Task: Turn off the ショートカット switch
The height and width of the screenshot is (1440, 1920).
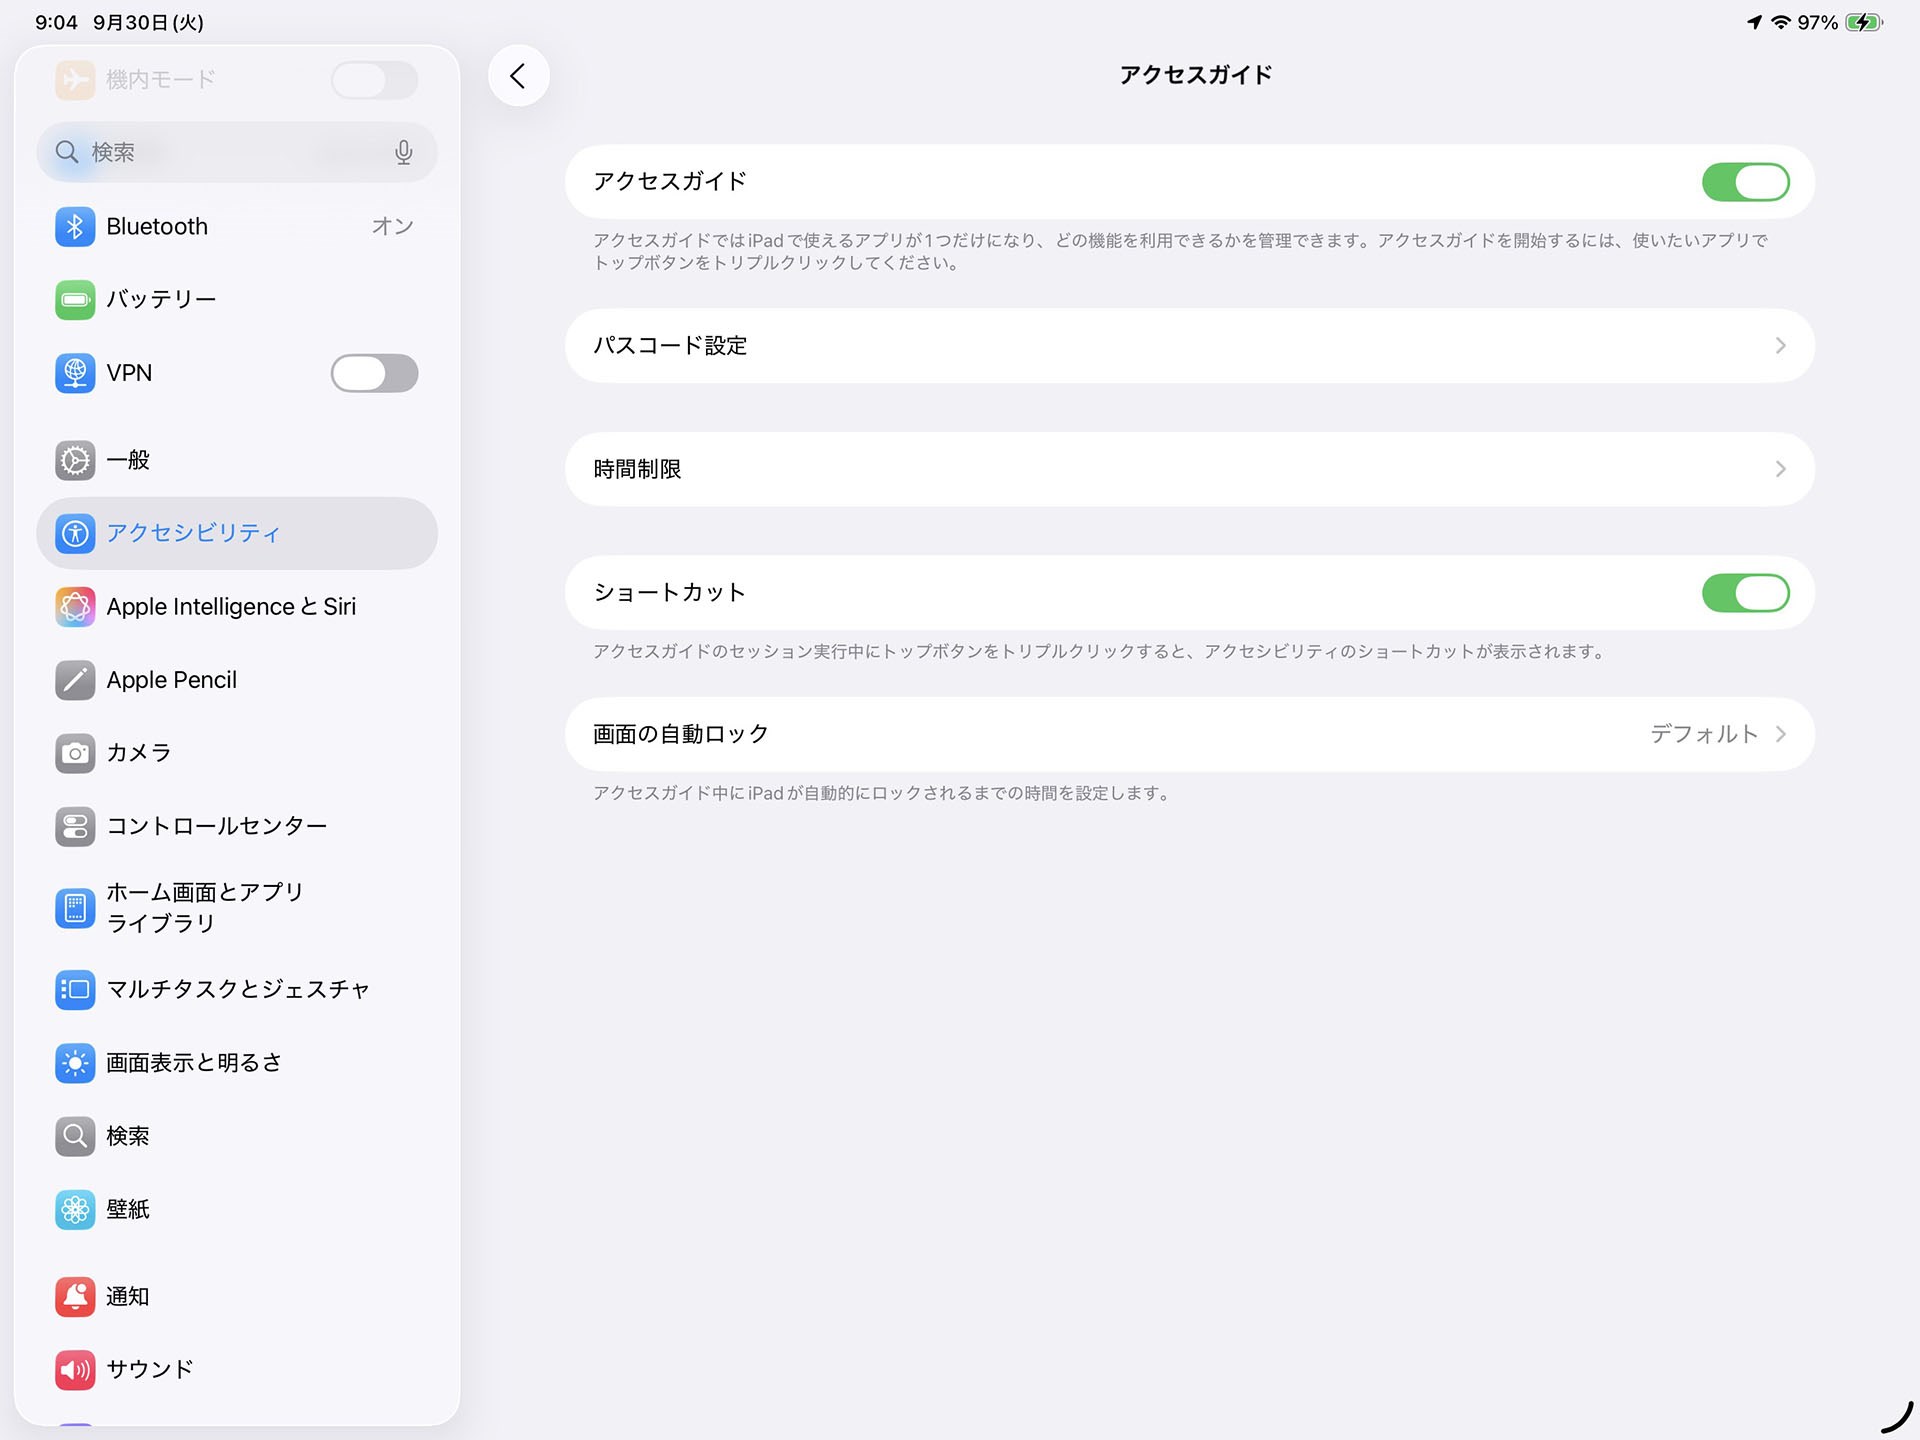Action: click(1745, 592)
